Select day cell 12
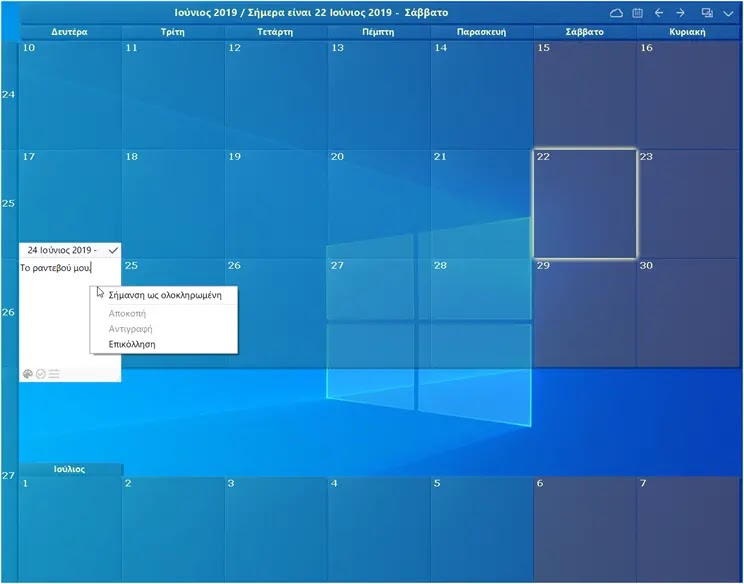The image size is (744, 584). (x=276, y=95)
